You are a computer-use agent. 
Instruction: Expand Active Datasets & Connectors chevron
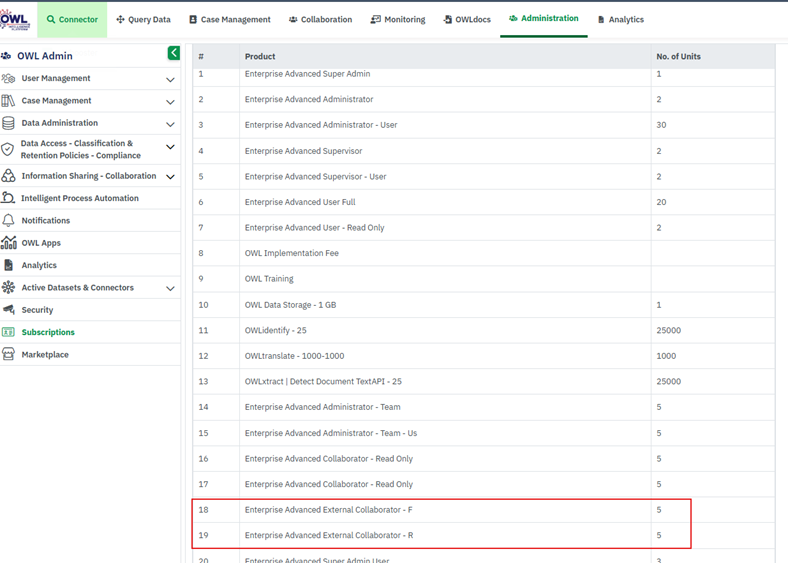170,288
